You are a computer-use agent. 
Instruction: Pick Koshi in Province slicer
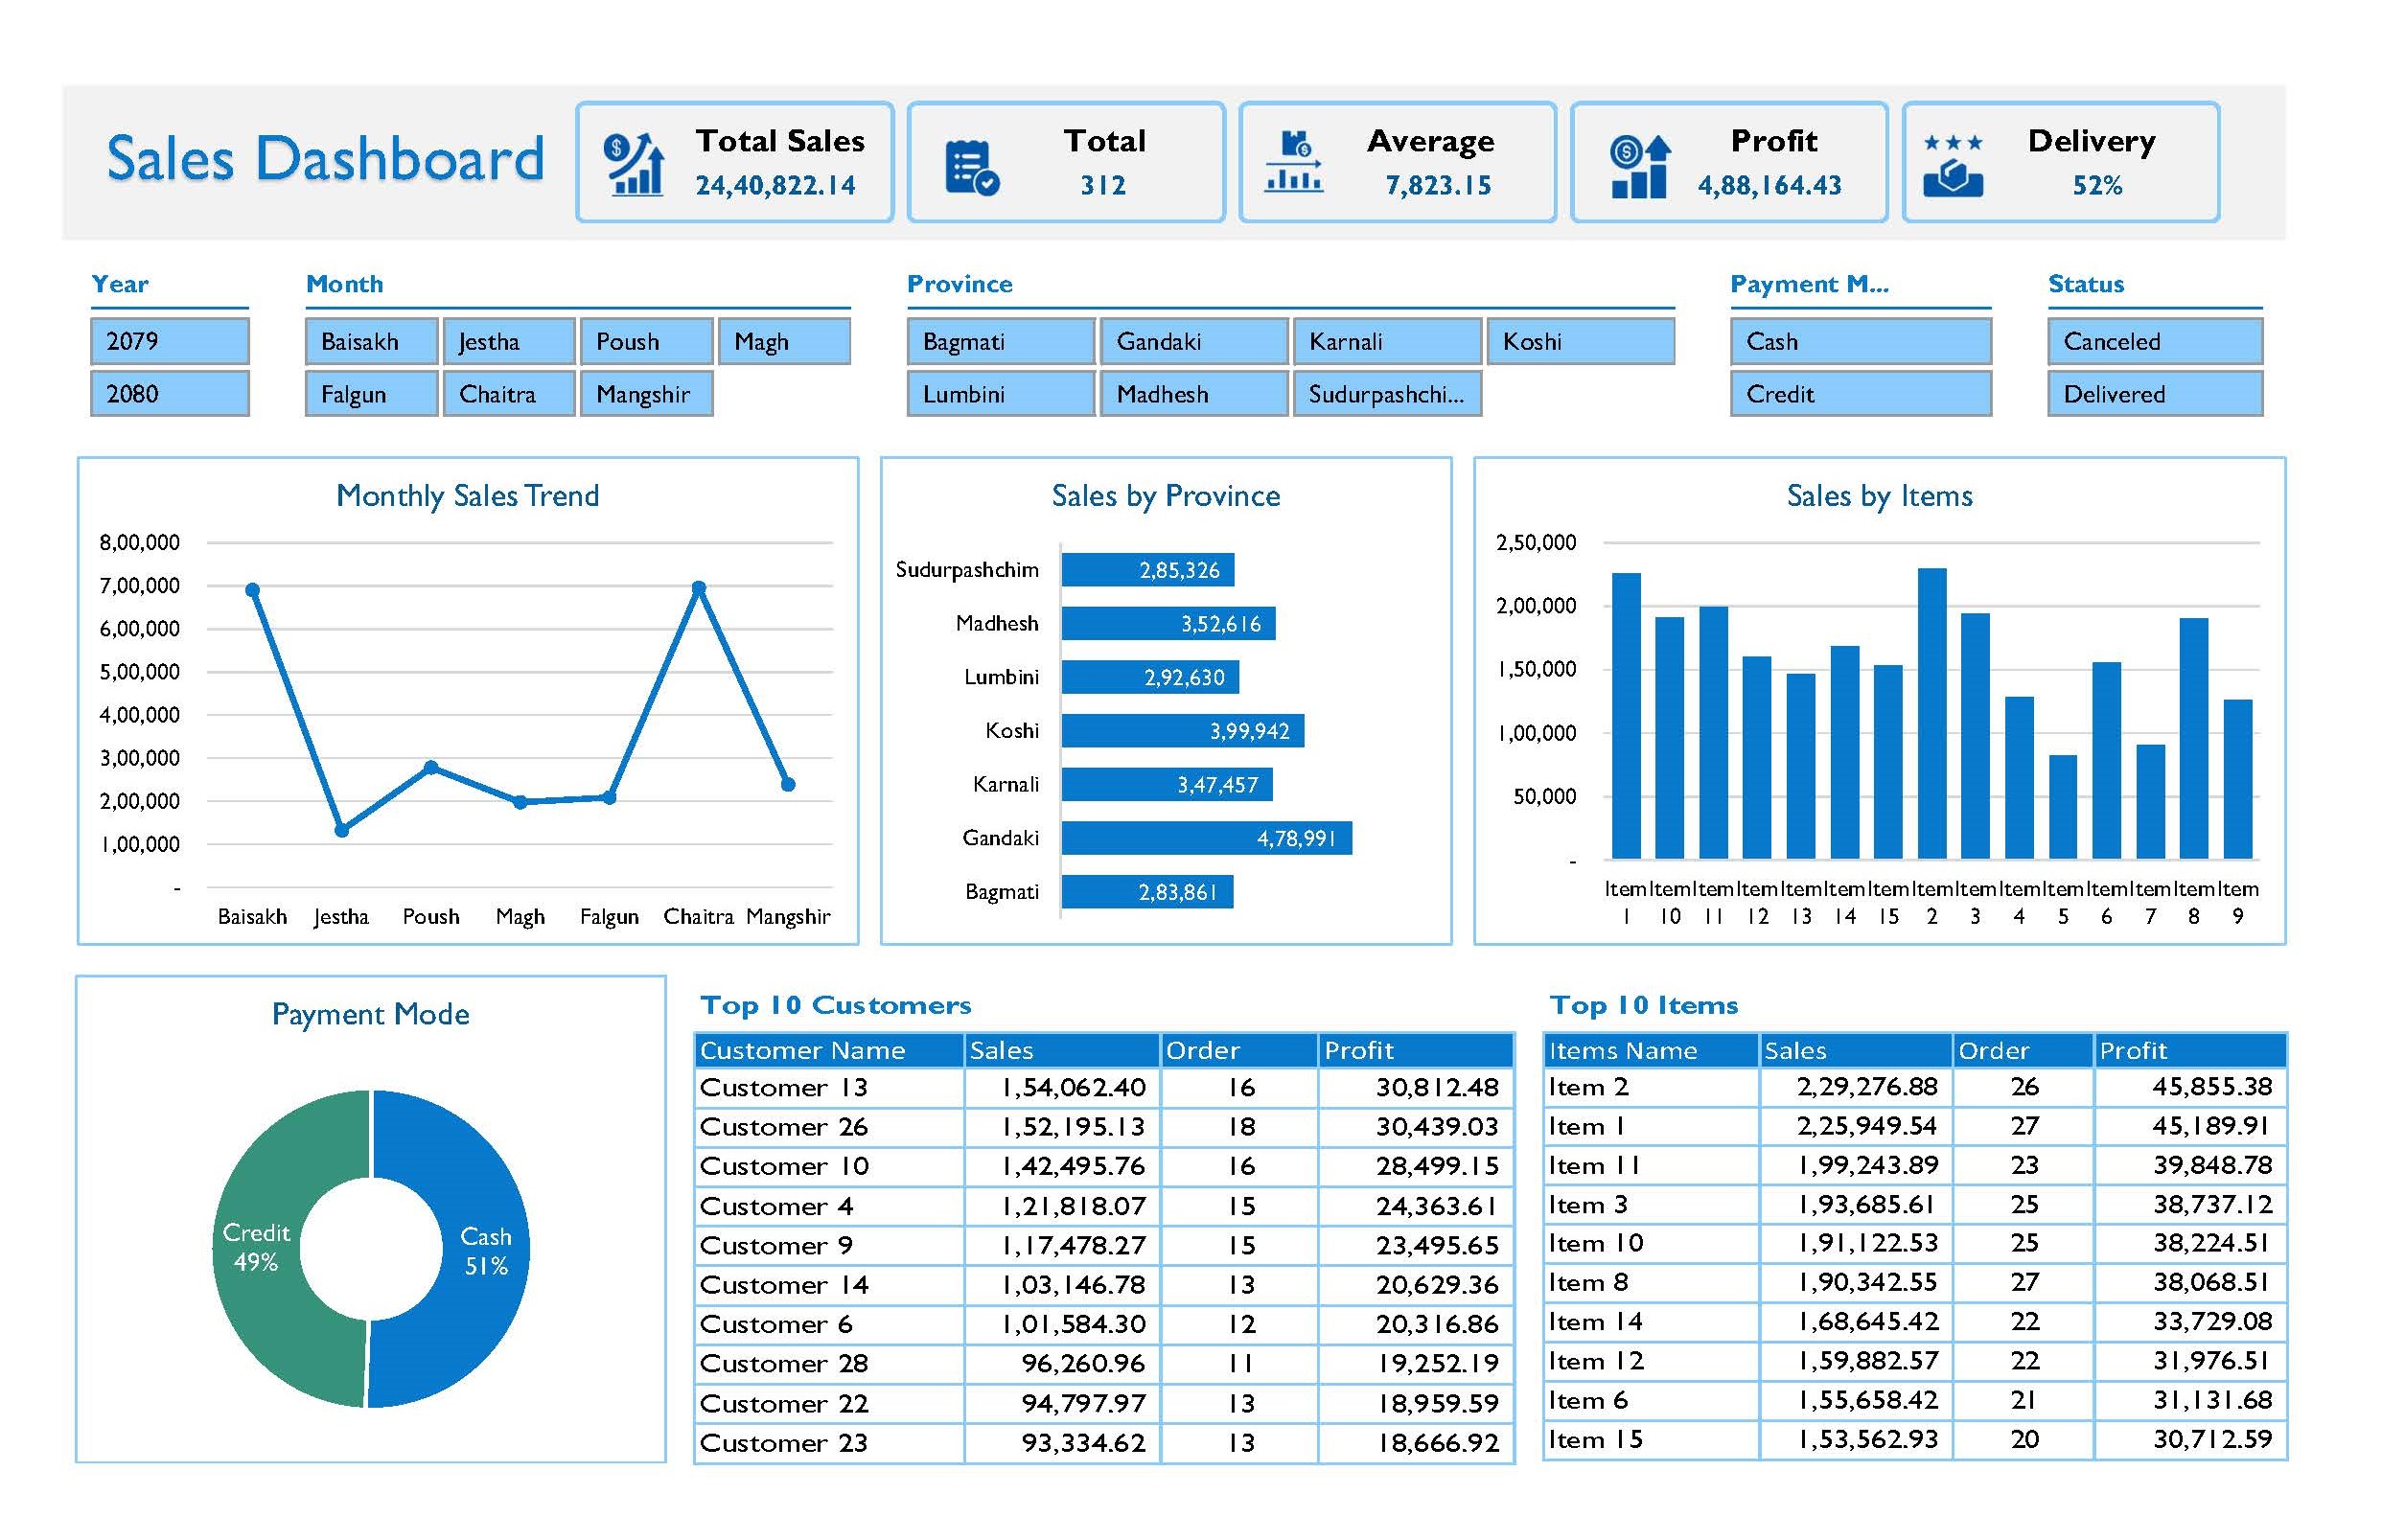[1581, 341]
